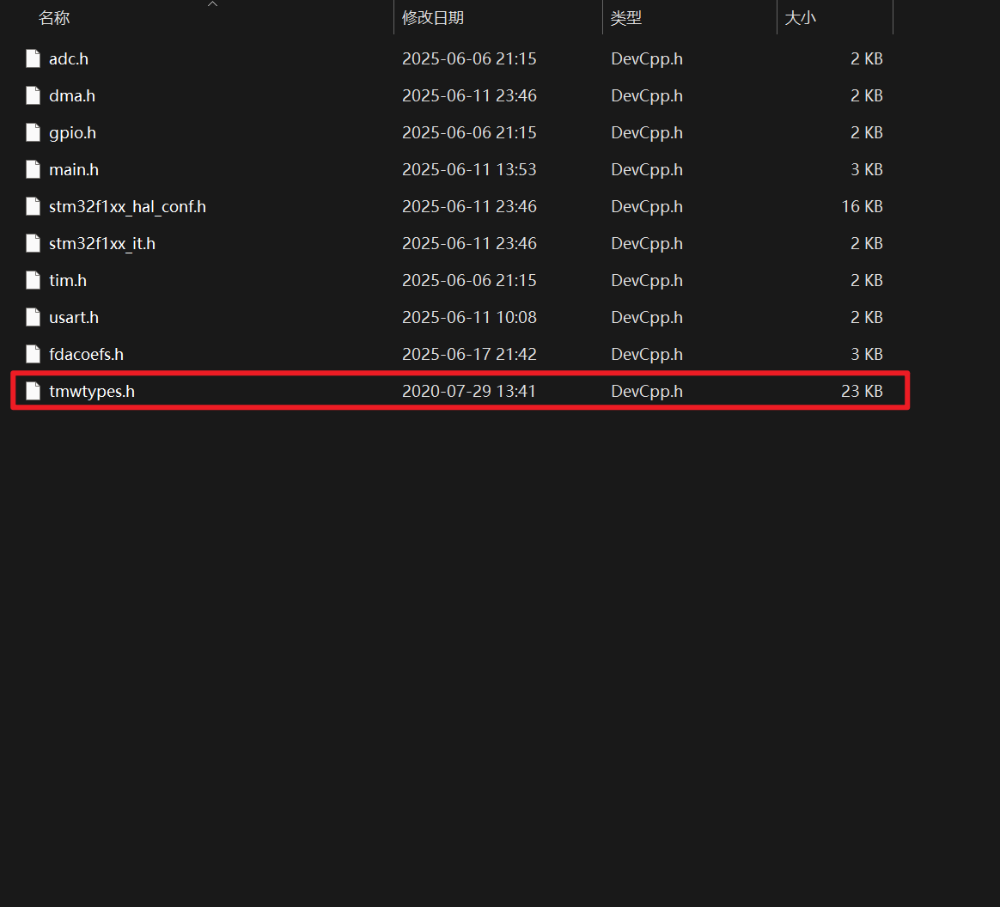
Task: Sort by the 大小 column header
Action: point(800,18)
